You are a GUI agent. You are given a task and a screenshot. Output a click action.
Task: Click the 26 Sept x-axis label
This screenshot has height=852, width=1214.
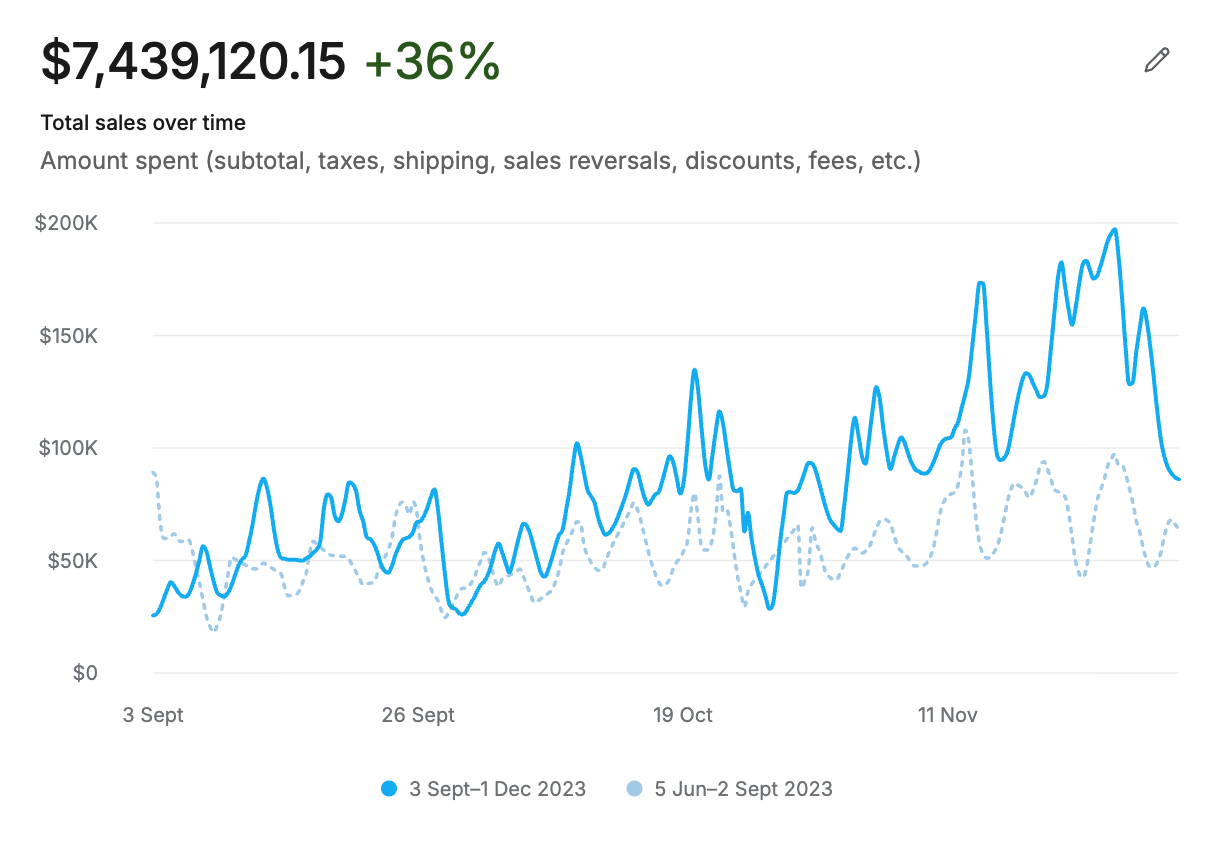418,715
